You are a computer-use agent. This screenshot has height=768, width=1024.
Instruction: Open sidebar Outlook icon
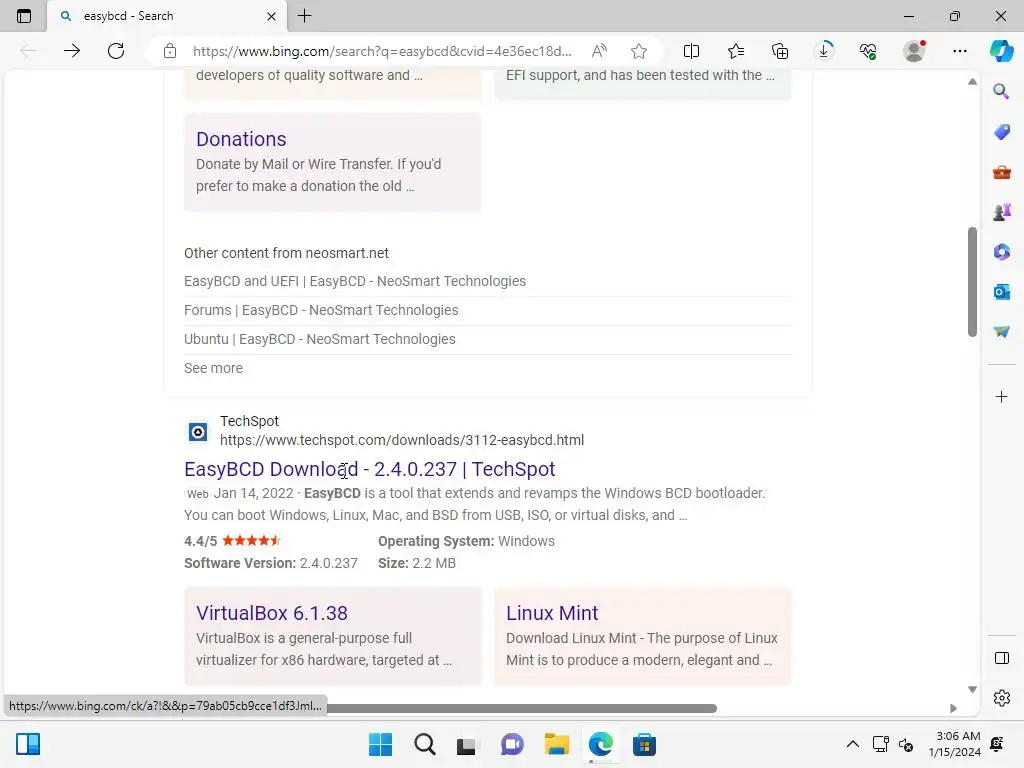click(1001, 292)
